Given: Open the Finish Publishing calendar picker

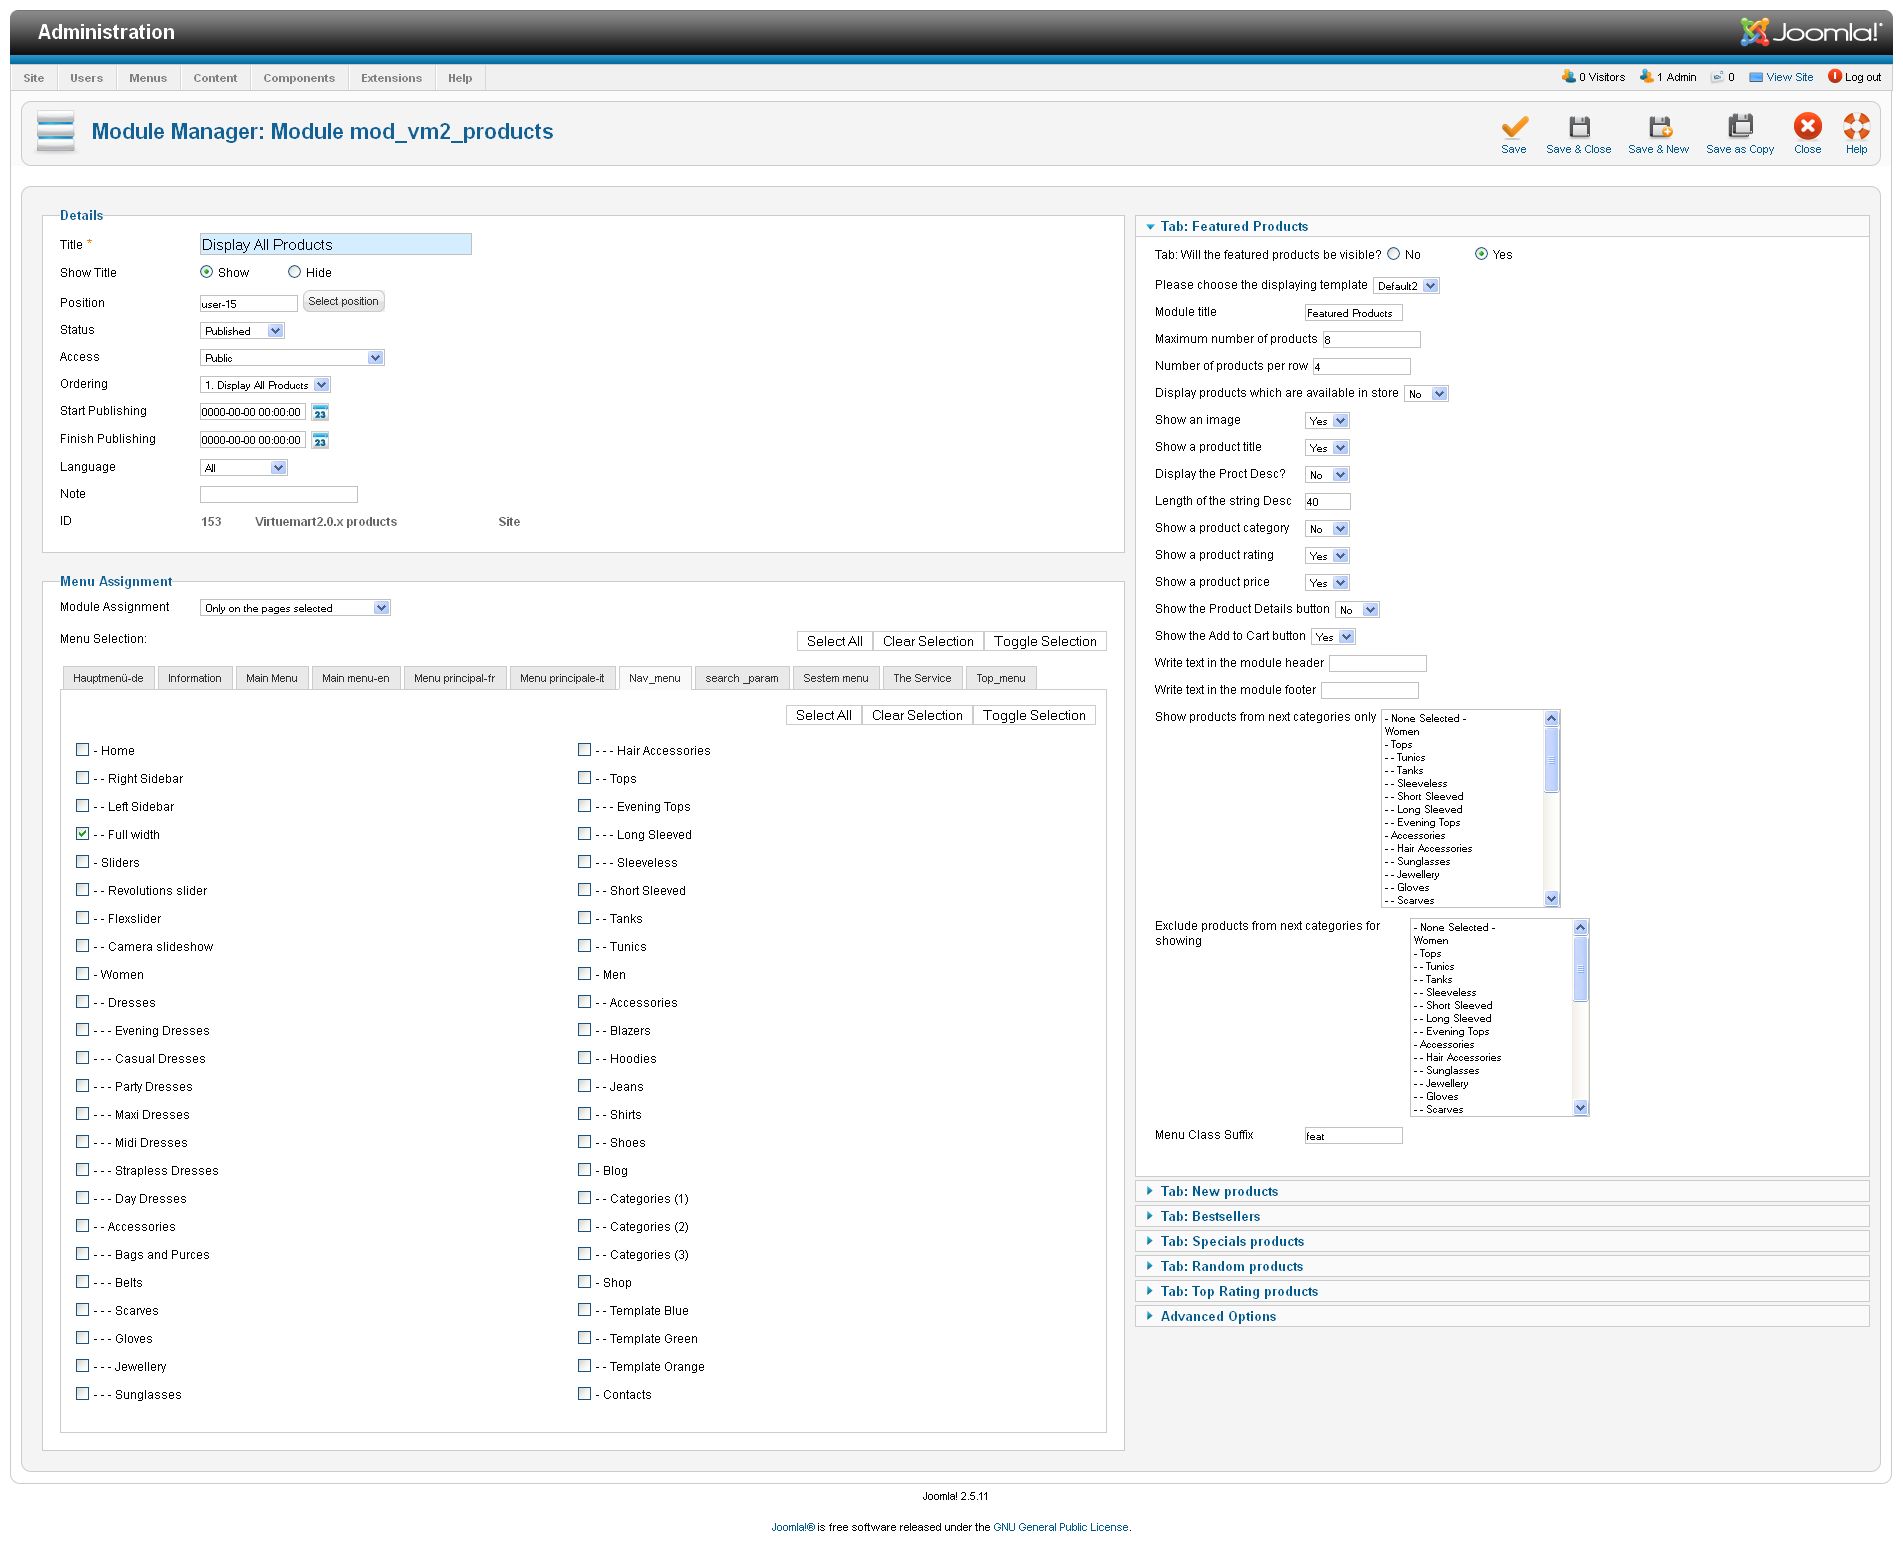Looking at the screenshot, I should (x=320, y=440).
